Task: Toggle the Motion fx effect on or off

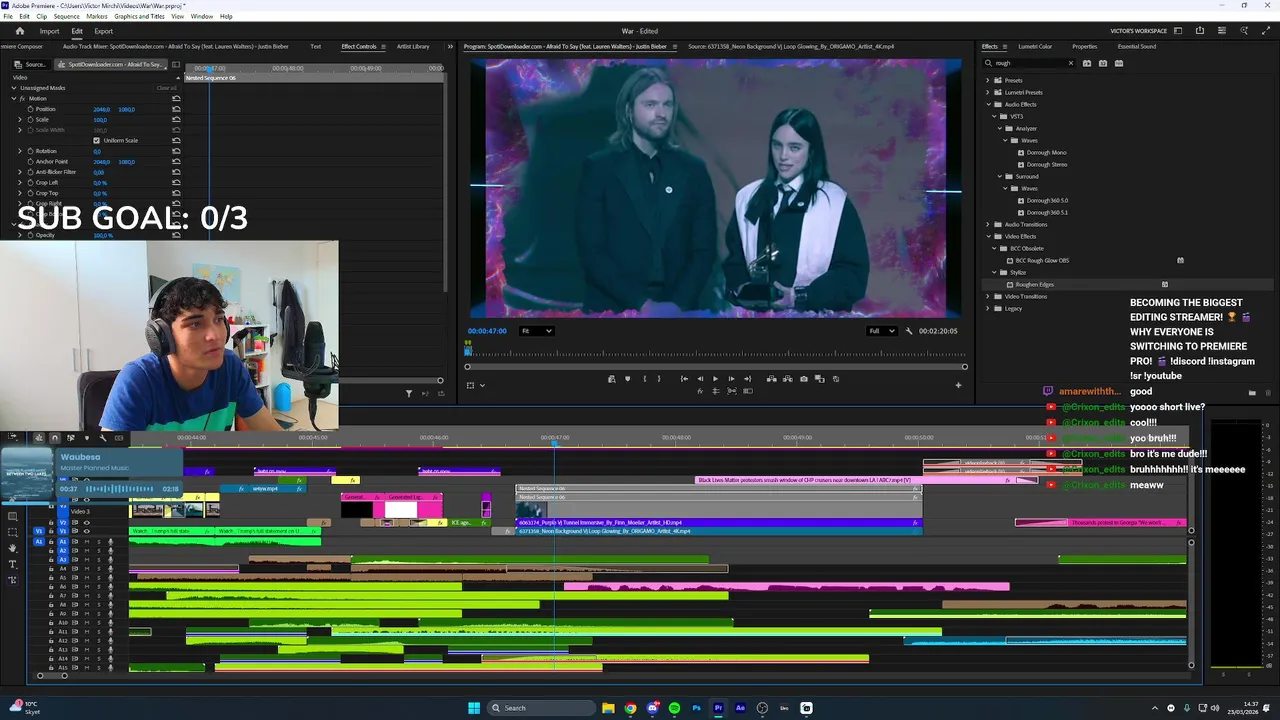Action: click(22, 98)
